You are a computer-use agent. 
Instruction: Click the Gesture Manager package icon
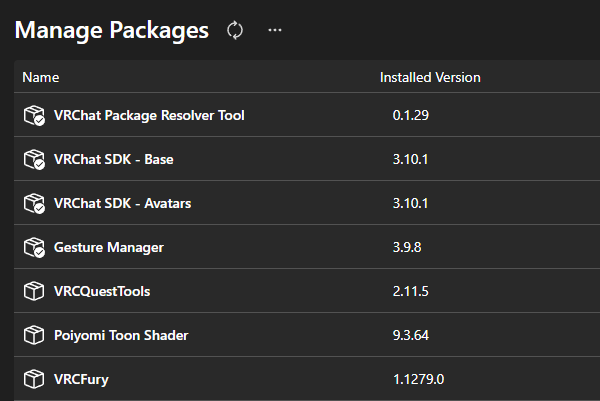point(34,247)
